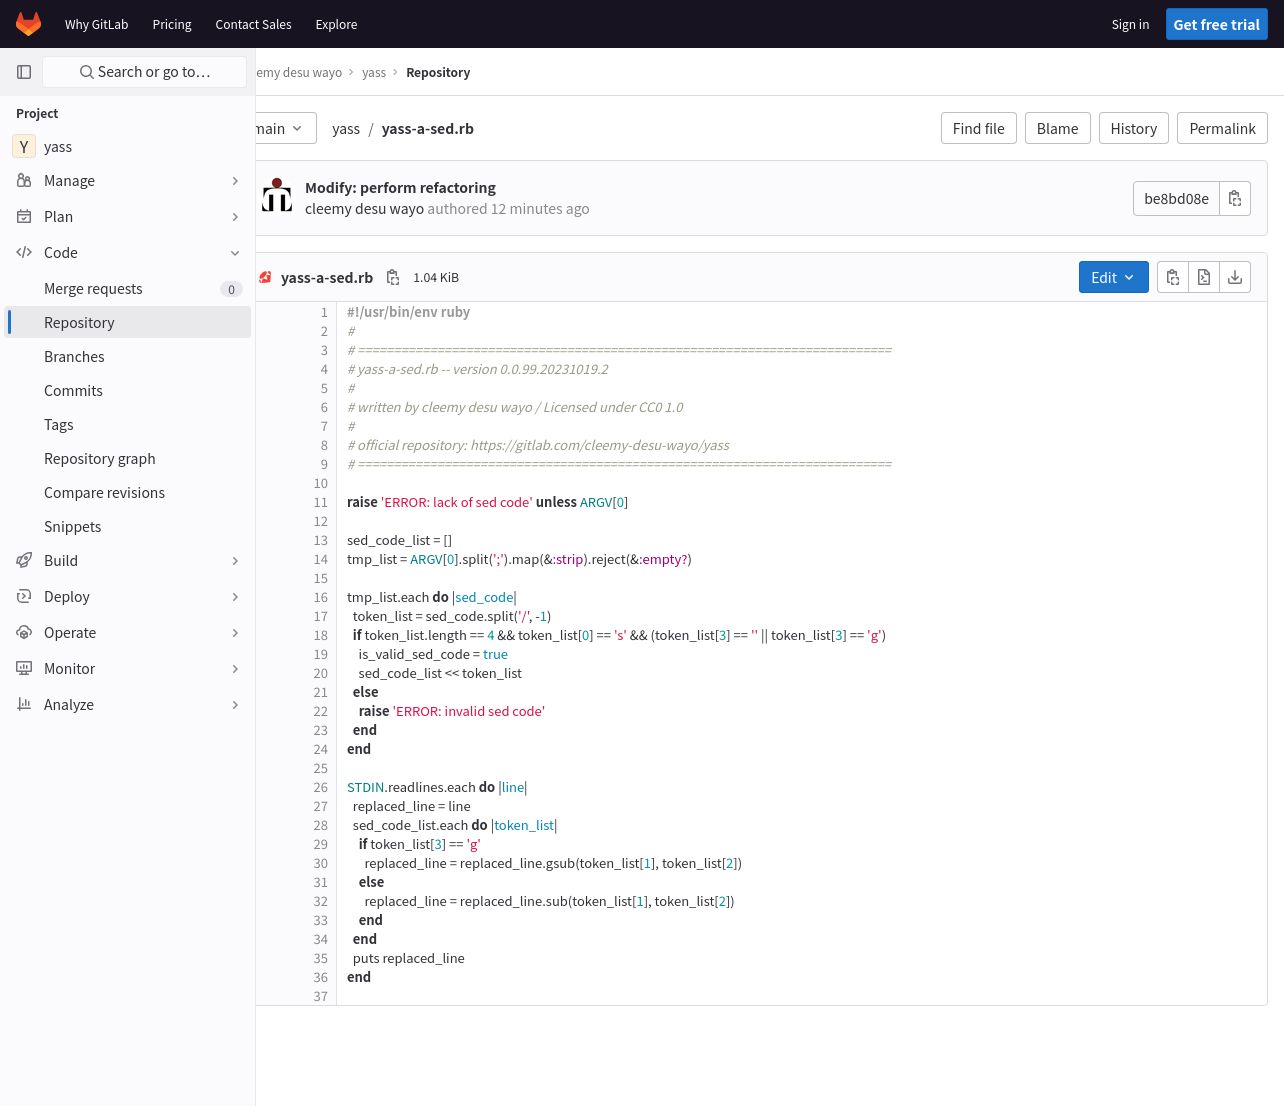Click the Monitor screen icon
The height and width of the screenshot is (1106, 1284).
(24, 669)
